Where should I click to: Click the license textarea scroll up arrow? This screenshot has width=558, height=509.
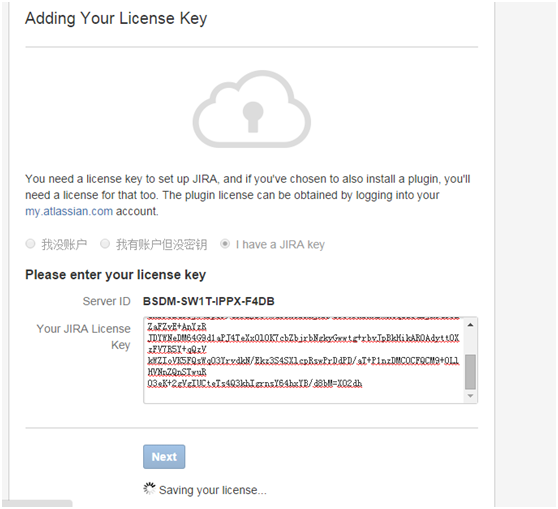[x=470, y=325]
